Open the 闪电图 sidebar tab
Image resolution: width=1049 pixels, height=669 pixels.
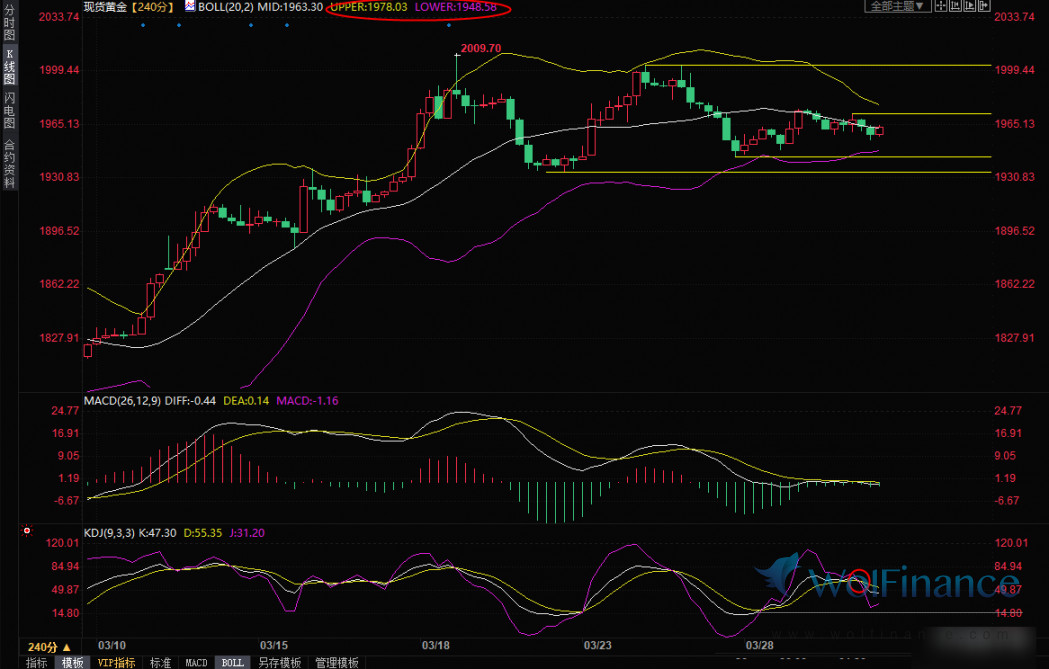9,110
